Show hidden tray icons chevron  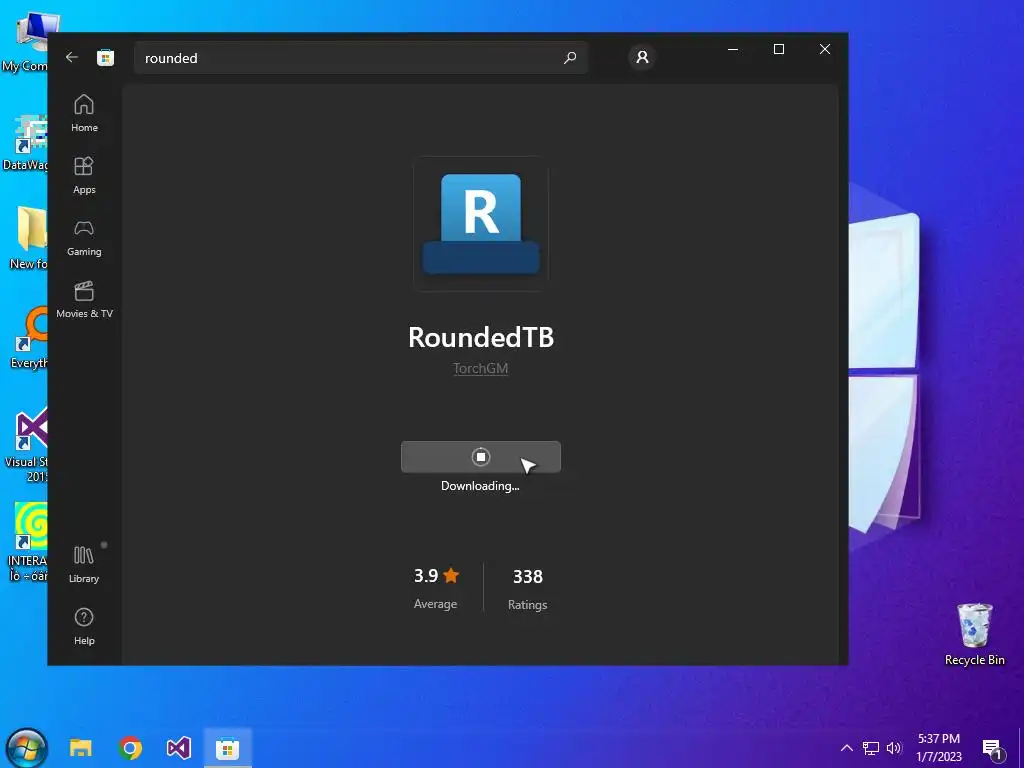click(846, 748)
